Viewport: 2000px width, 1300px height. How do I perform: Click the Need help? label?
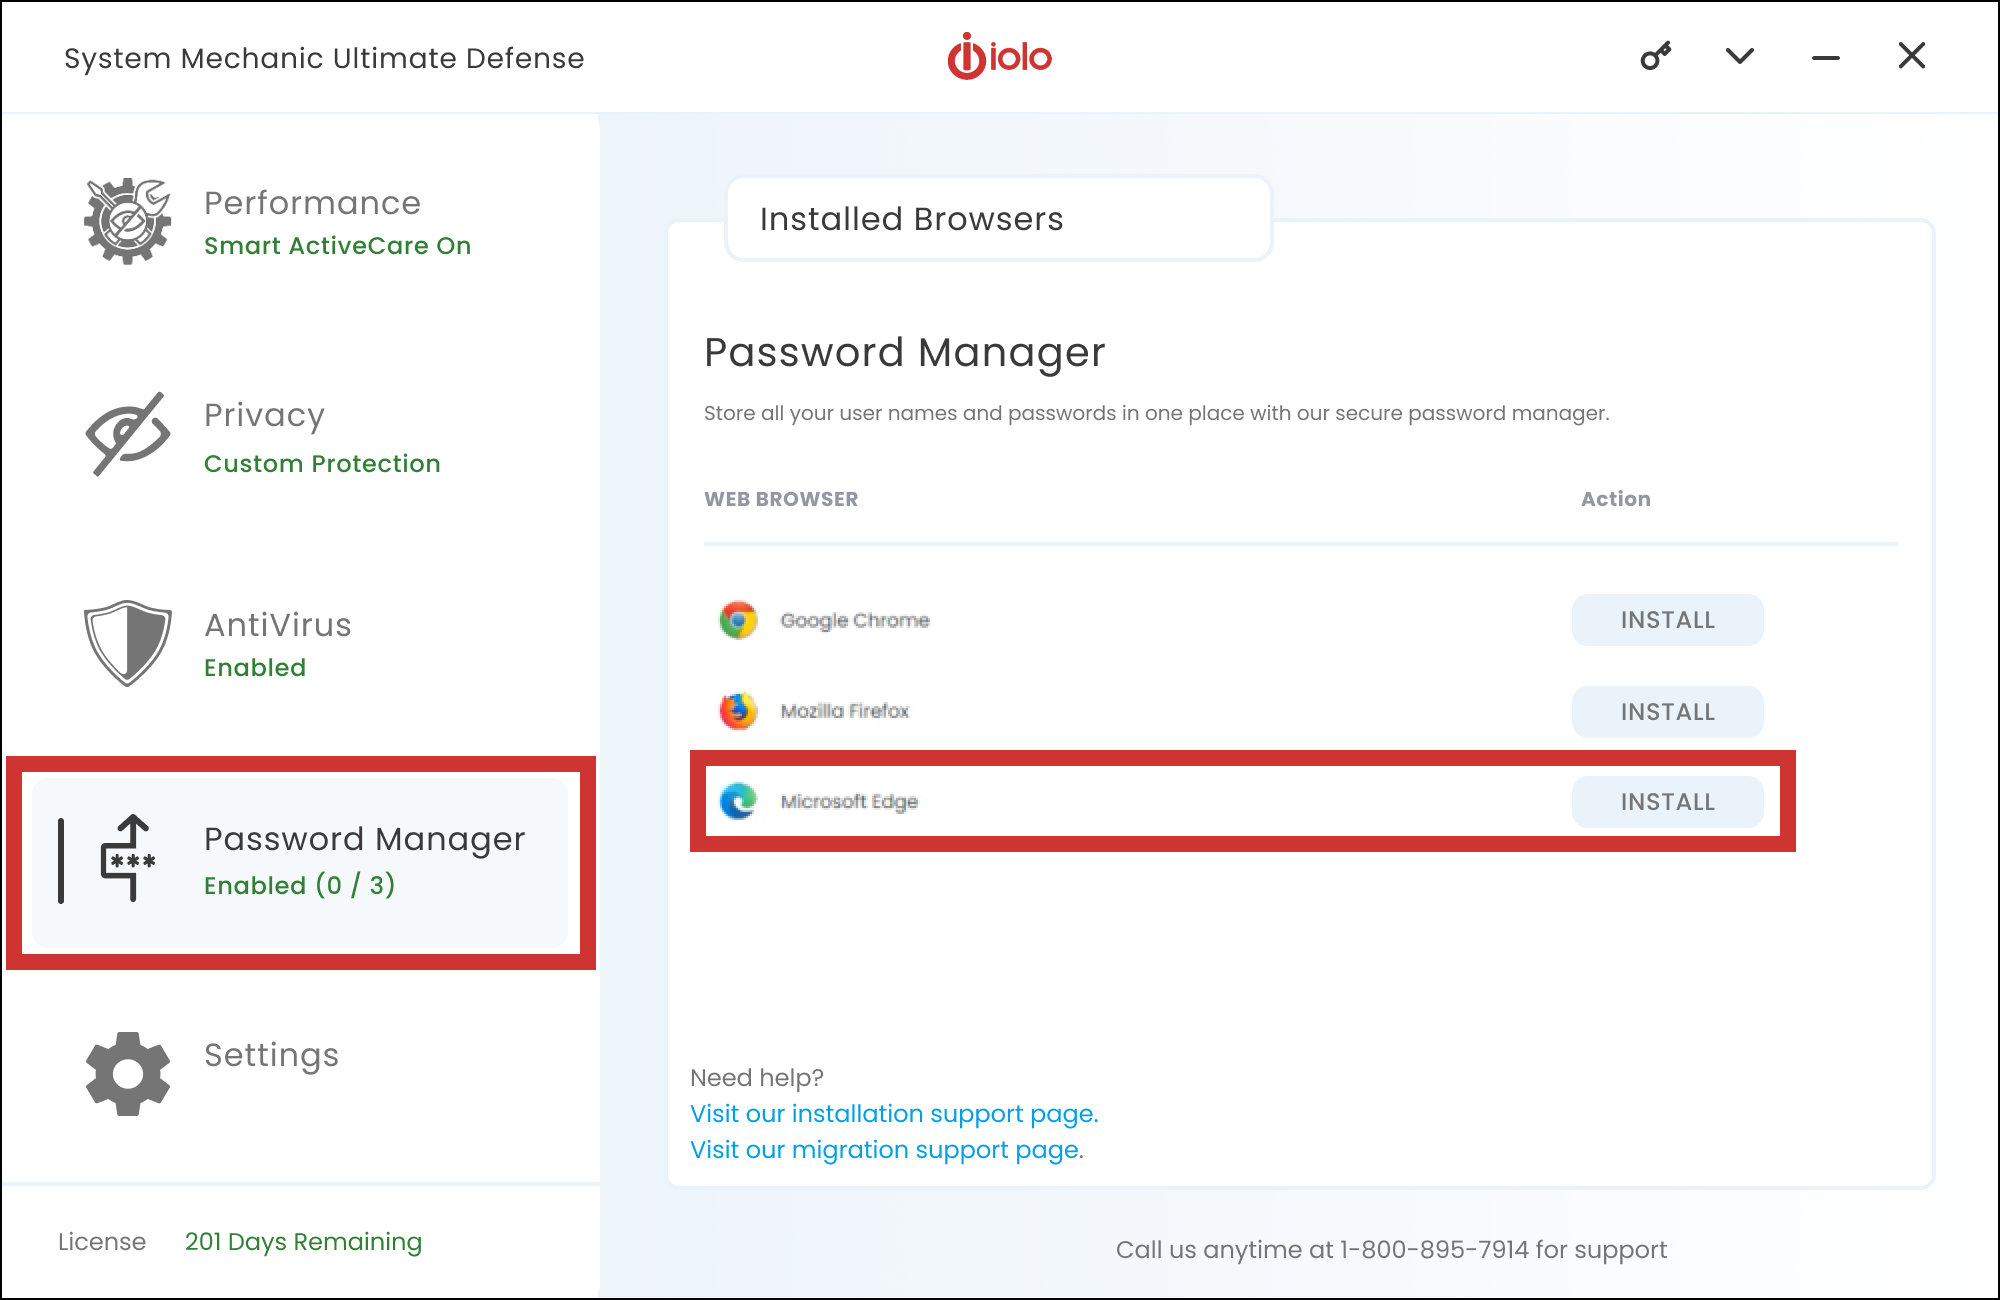click(x=757, y=1078)
